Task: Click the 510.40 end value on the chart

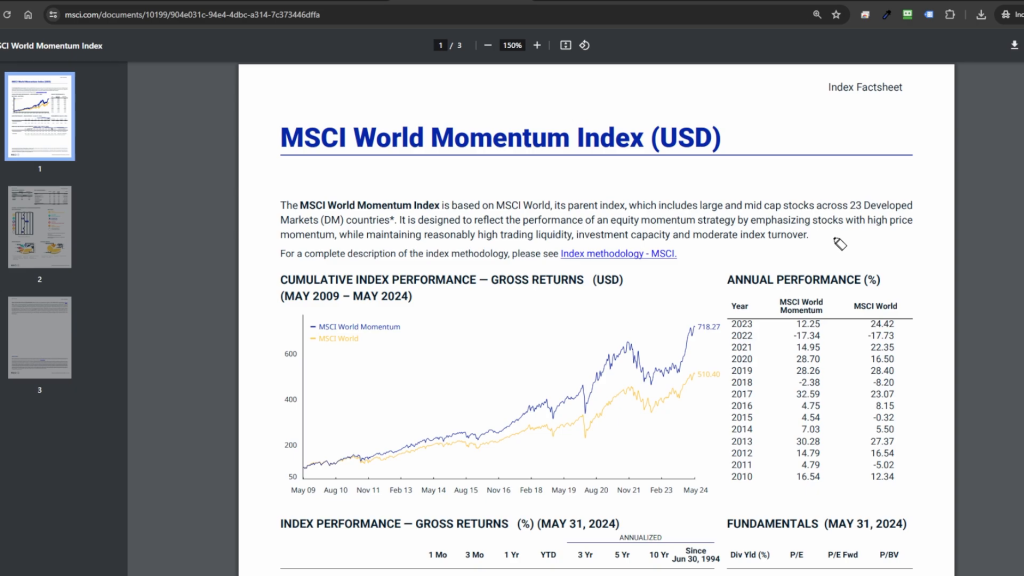Action: click(x=709, y=374)
